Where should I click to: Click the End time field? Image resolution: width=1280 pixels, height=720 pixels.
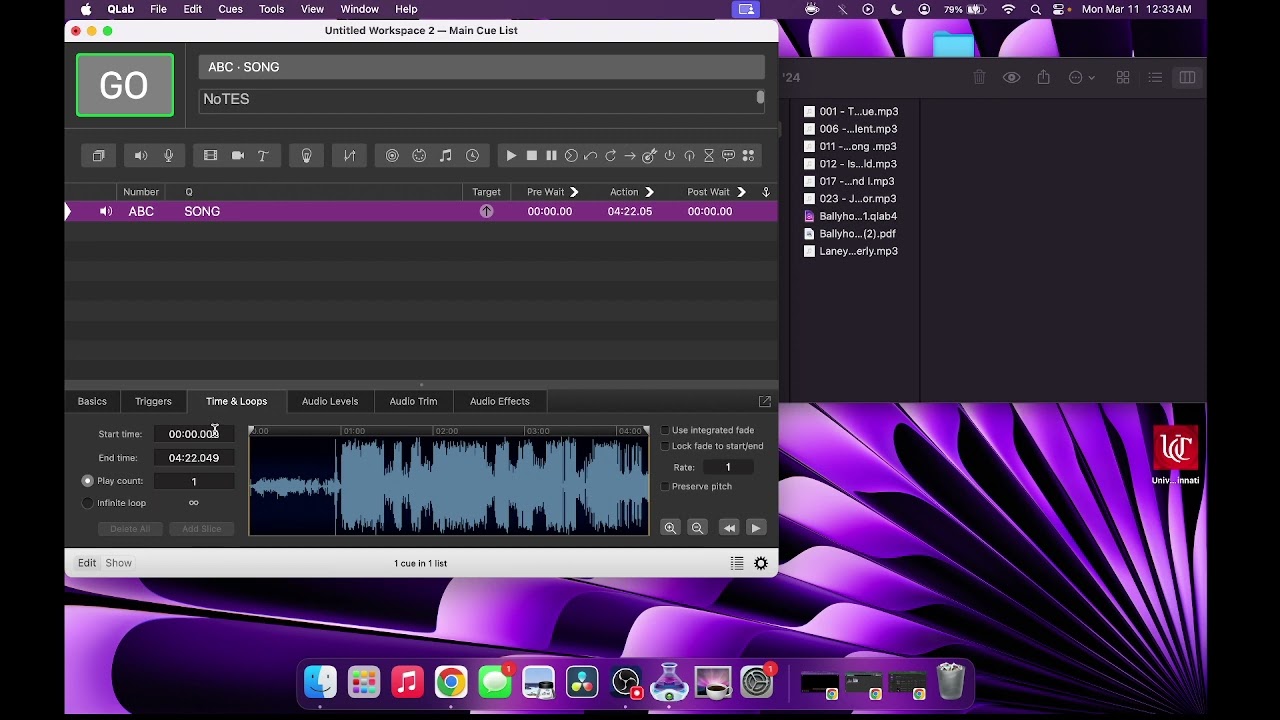[x=194, y=458]
